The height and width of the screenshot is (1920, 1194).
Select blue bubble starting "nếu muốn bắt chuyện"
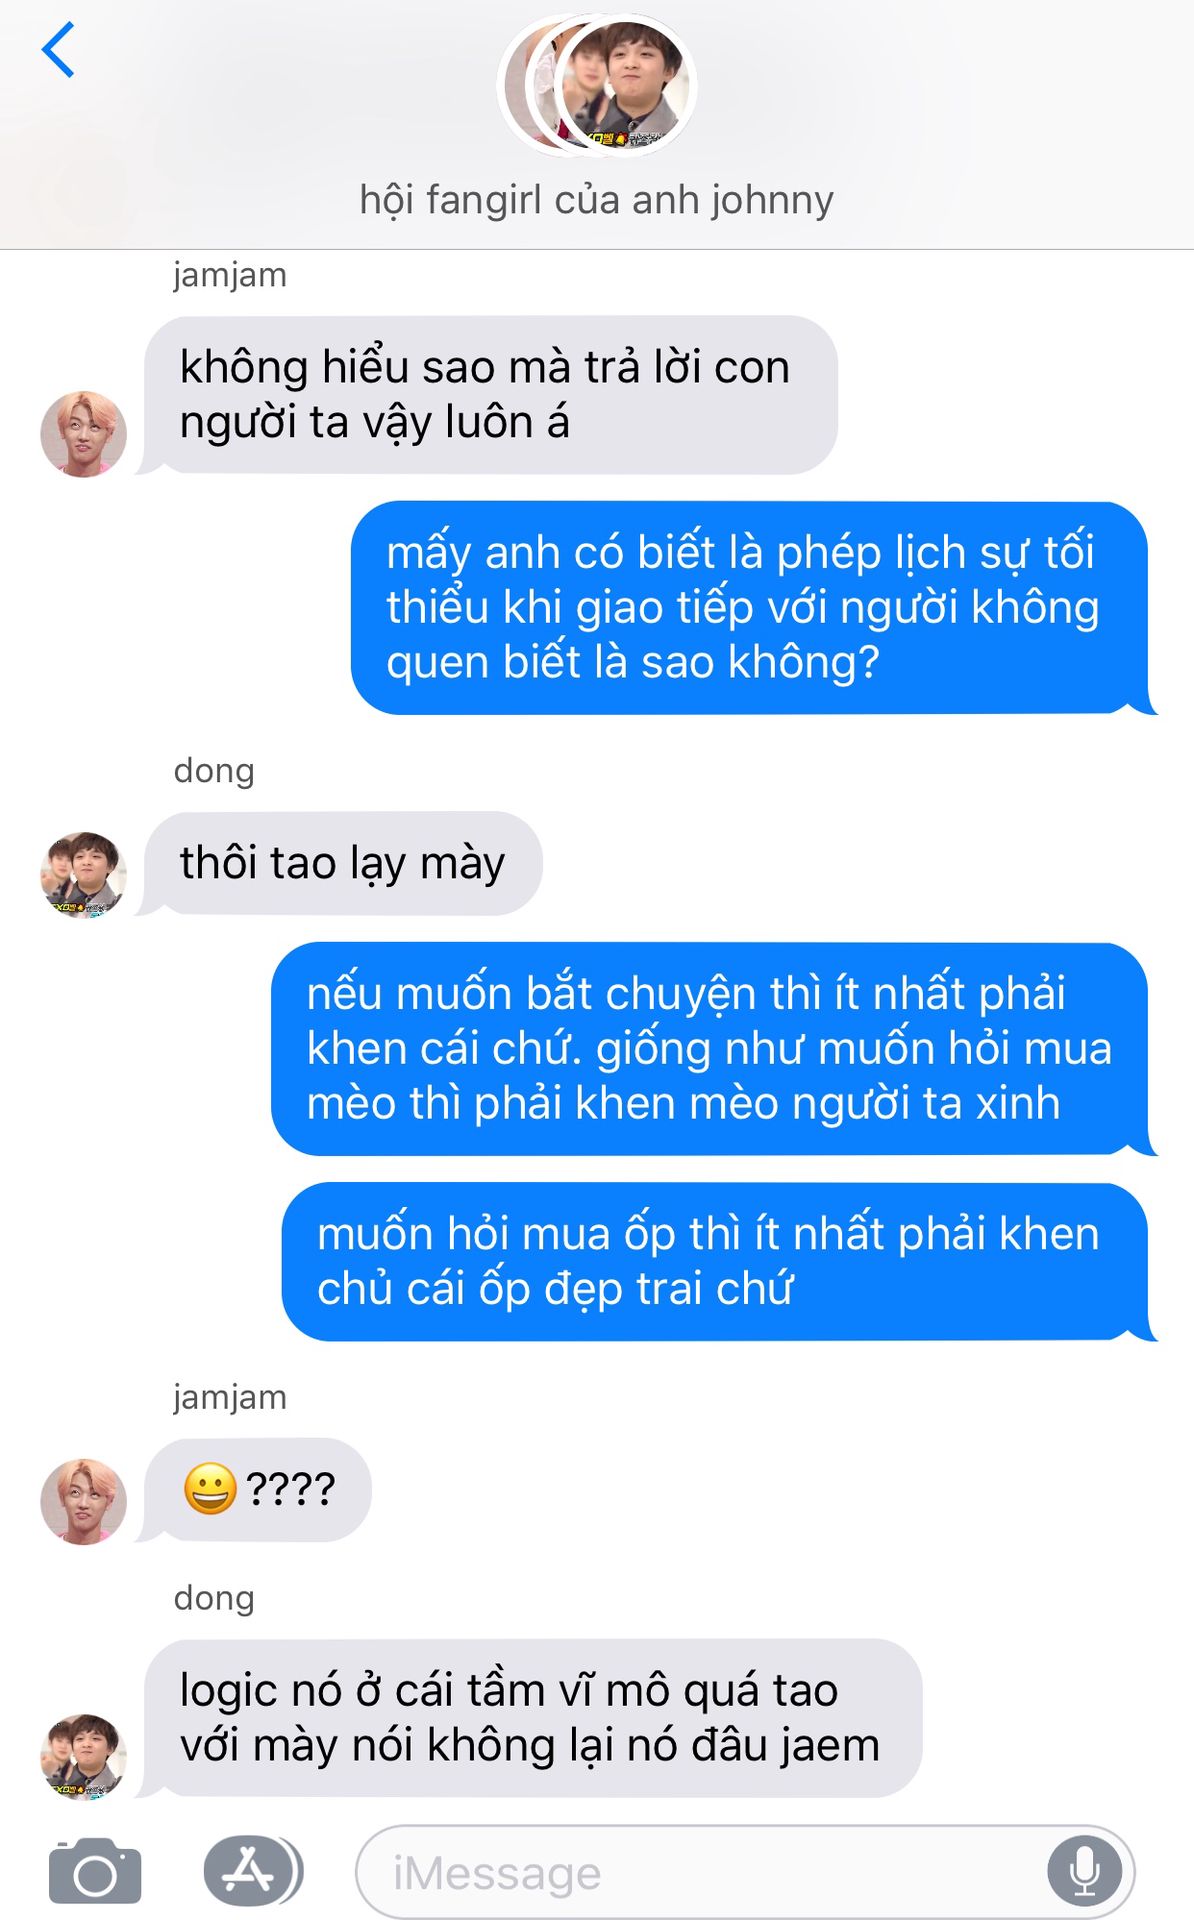[712, 1049]
